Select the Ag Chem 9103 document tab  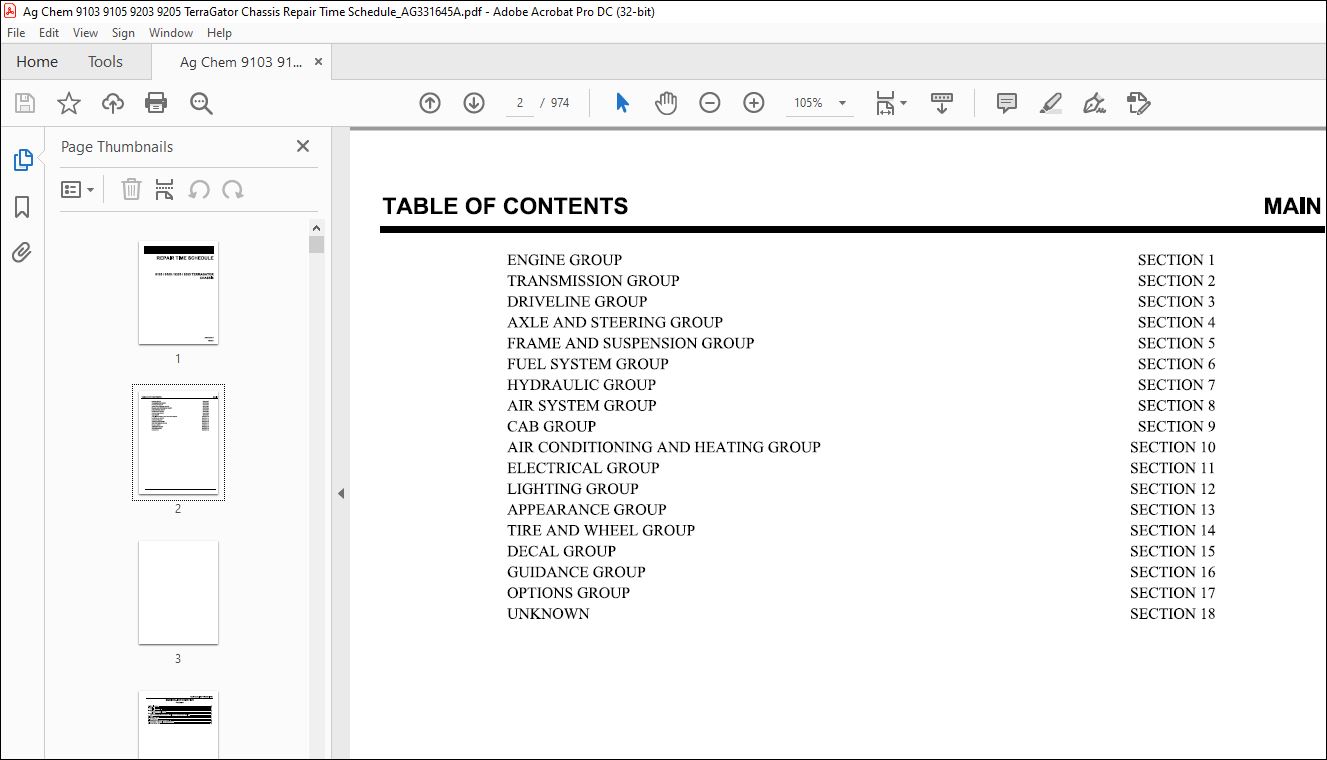pos(240,62)
